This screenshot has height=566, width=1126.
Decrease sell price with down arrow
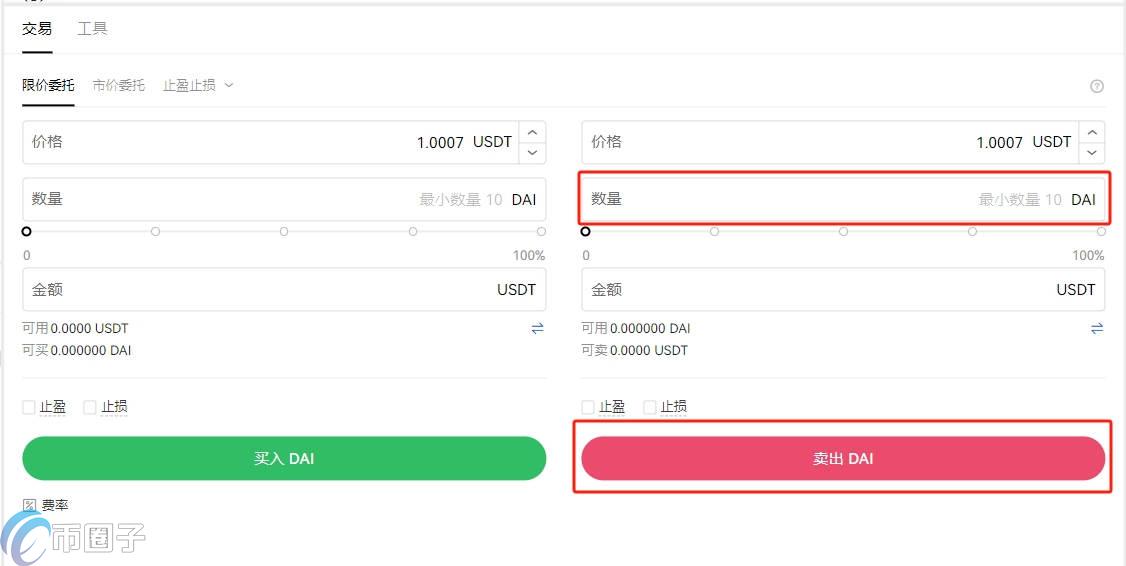click(x=1092, y=152)
